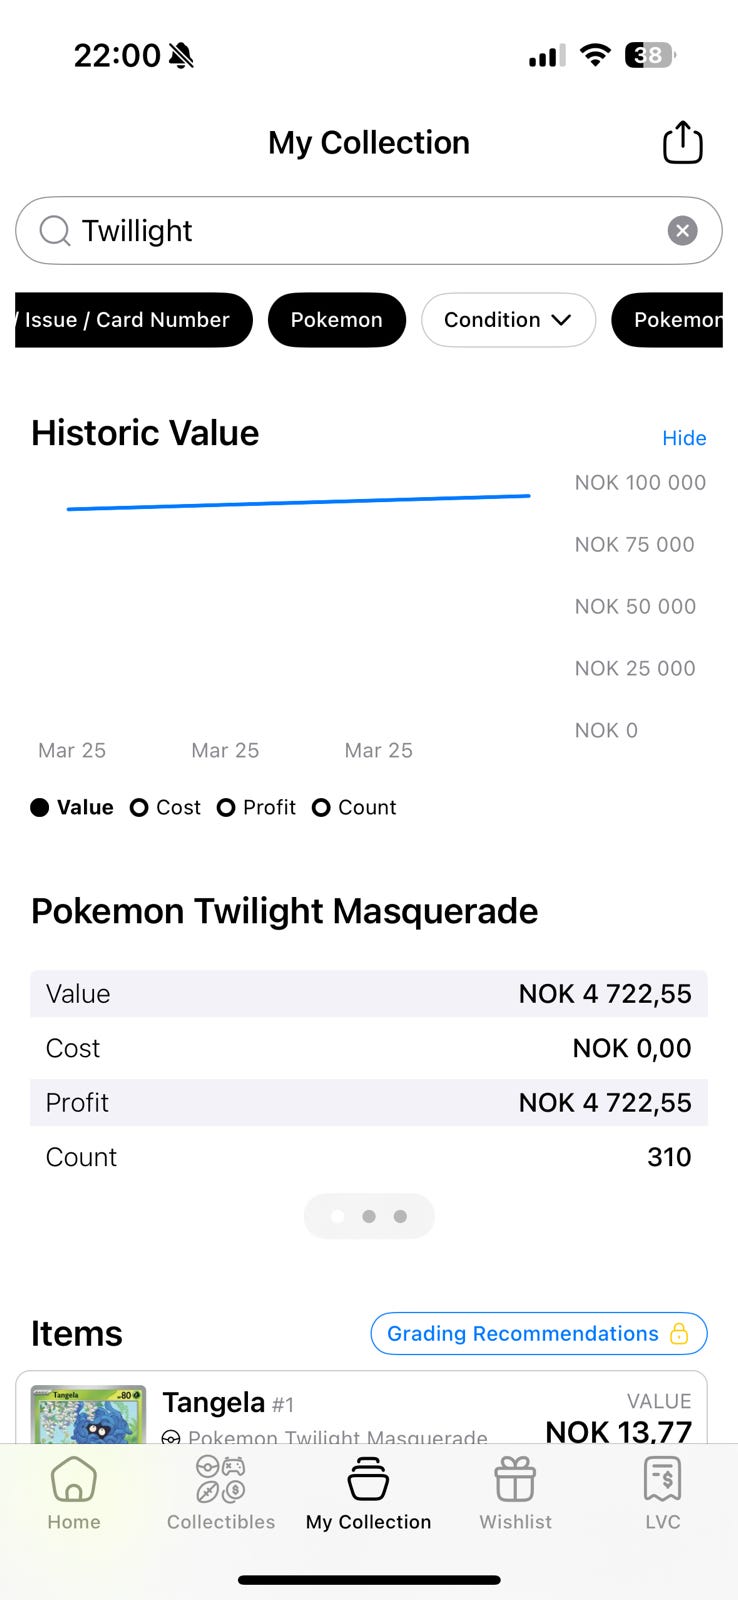The height and width of the screenshot is (1600, 738).
Task: Tap the share icon in header
Action: point(683,142)
